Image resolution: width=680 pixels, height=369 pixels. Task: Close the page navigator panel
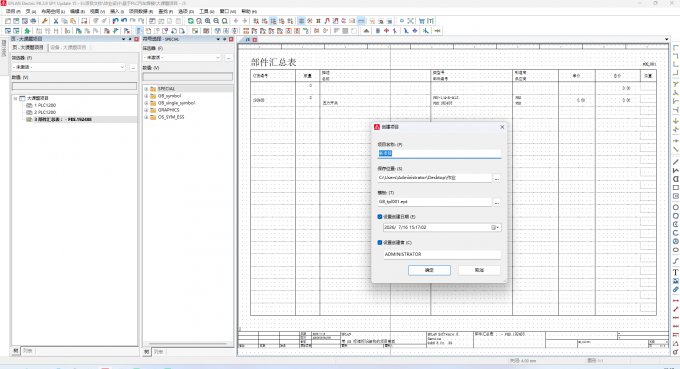tap(136, 39)
